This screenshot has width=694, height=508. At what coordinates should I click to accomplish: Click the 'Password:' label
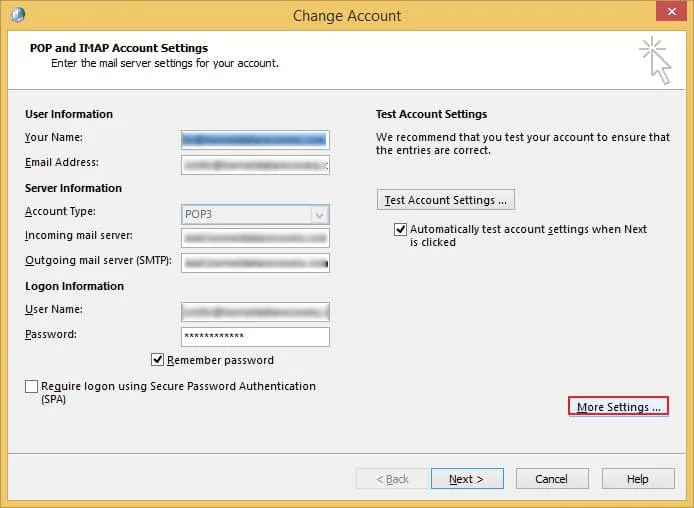tap(51, 335)
